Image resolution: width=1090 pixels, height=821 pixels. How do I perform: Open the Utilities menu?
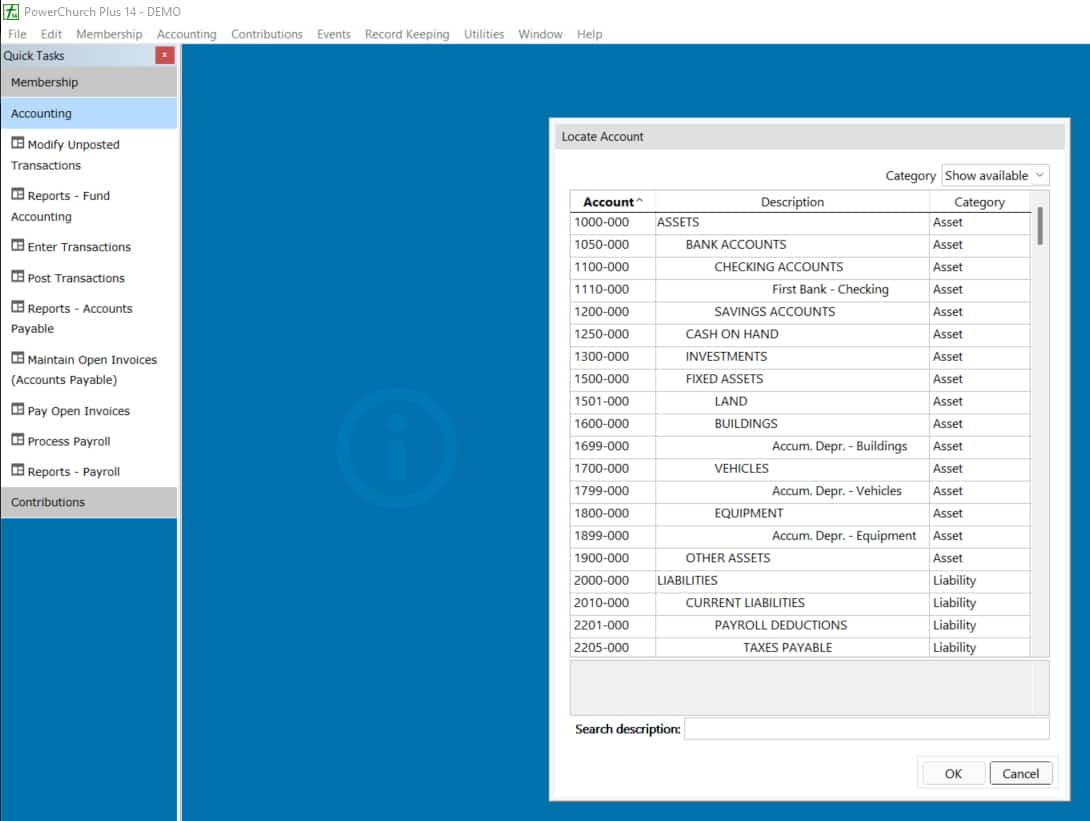[x=484, y=34]
